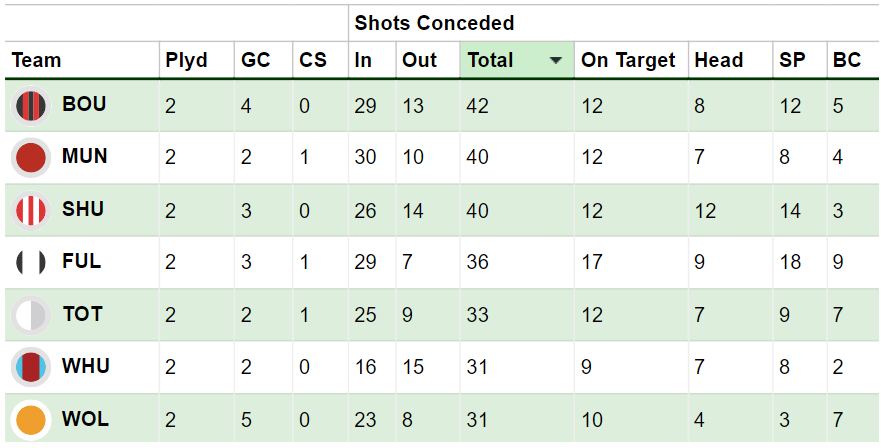Sort by the On Target column header
The image size is (881, 448).
tap(628, 60)
